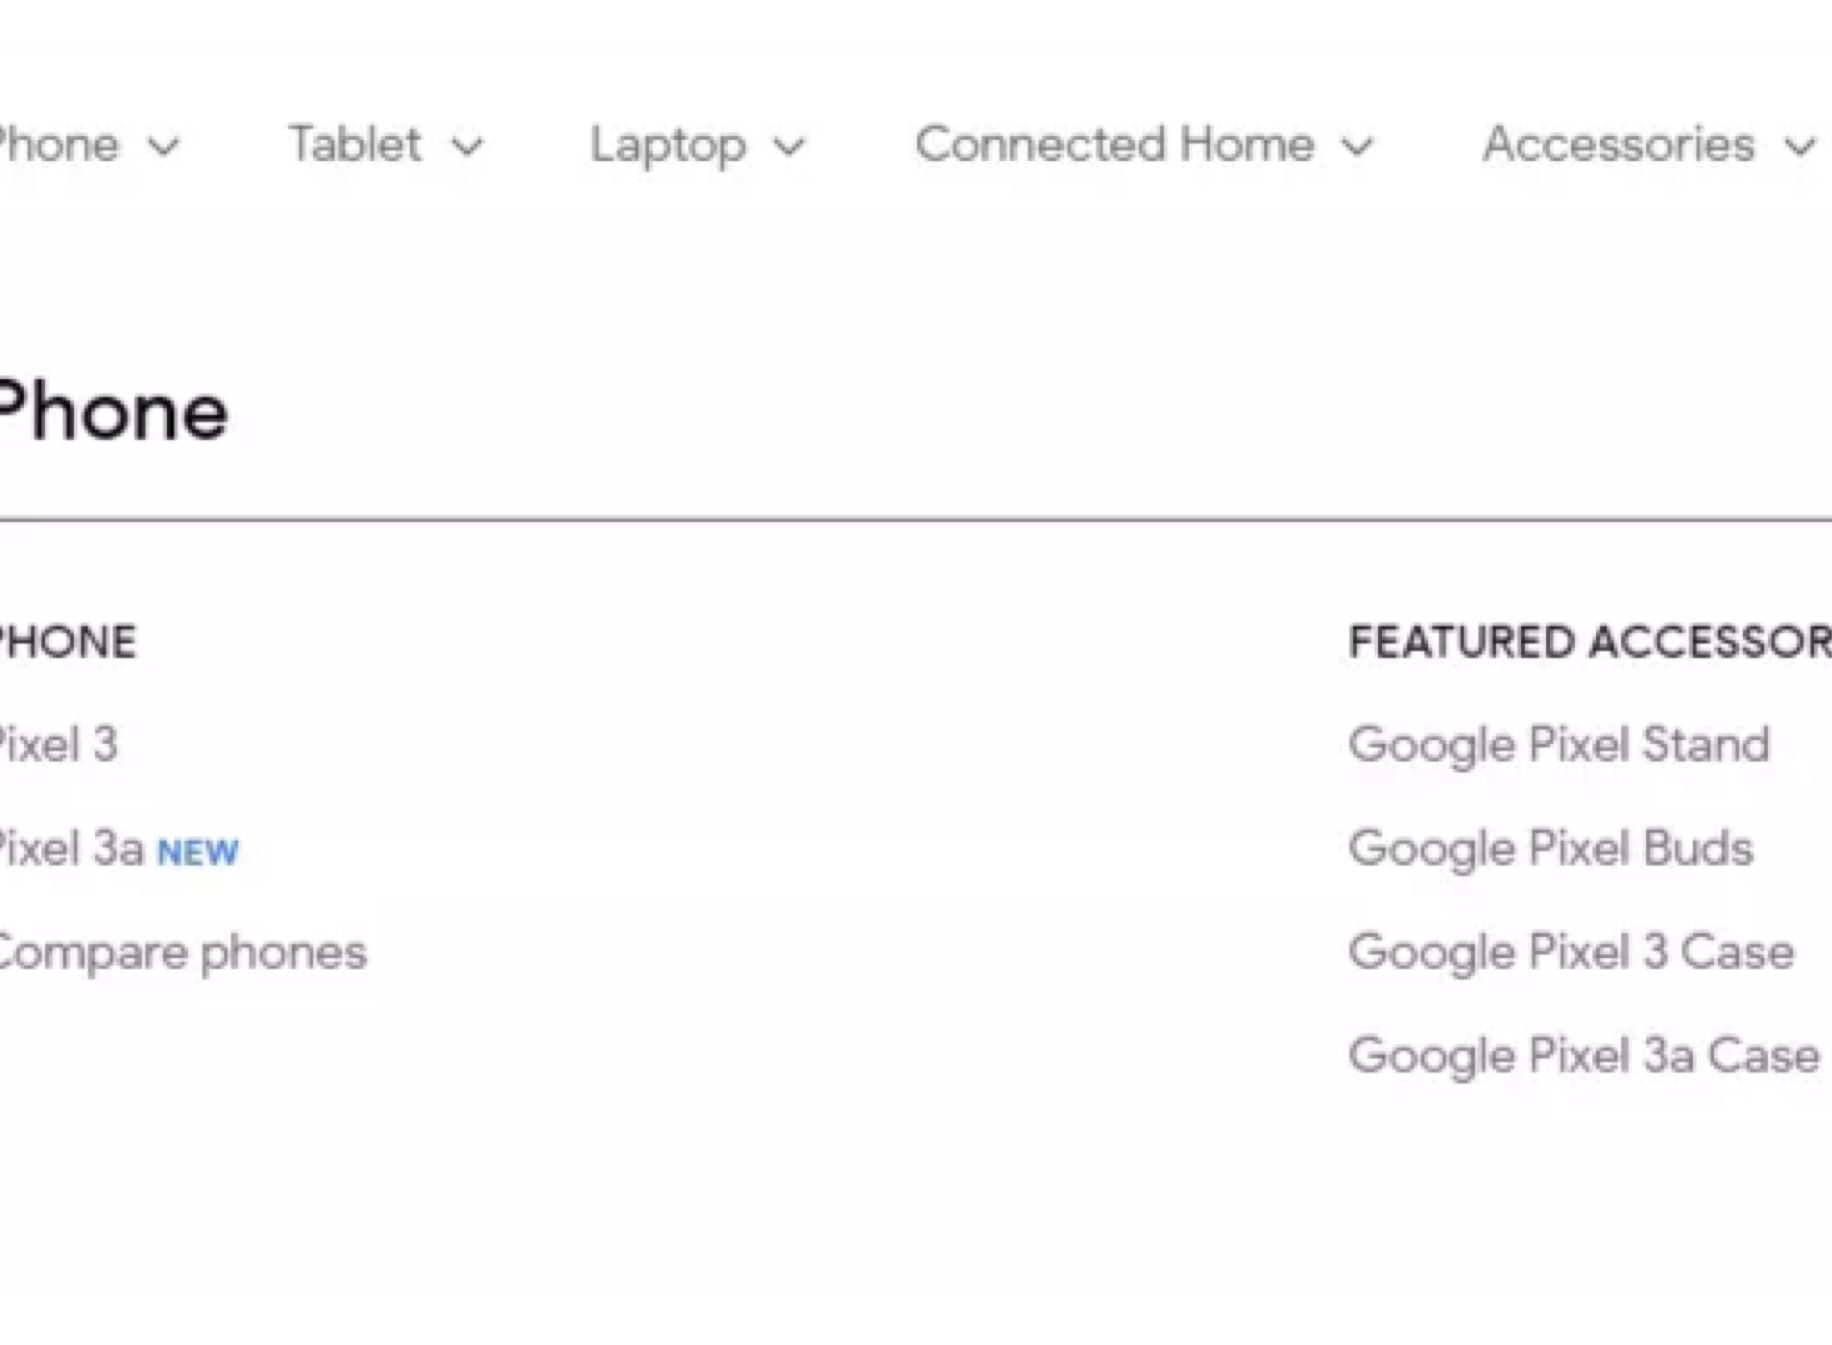Click the Accessories chevron arrow
Image resolution: width=1832 pixels, height=1345 pixels.
(1799, 147)
